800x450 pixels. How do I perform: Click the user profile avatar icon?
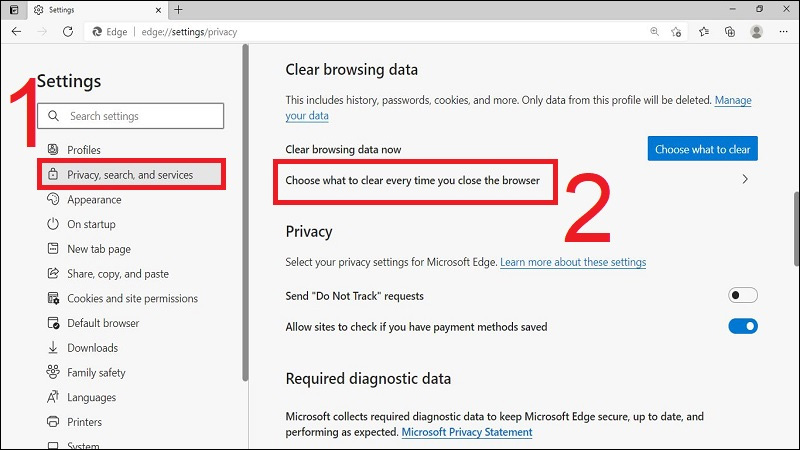tap(757, 31)
